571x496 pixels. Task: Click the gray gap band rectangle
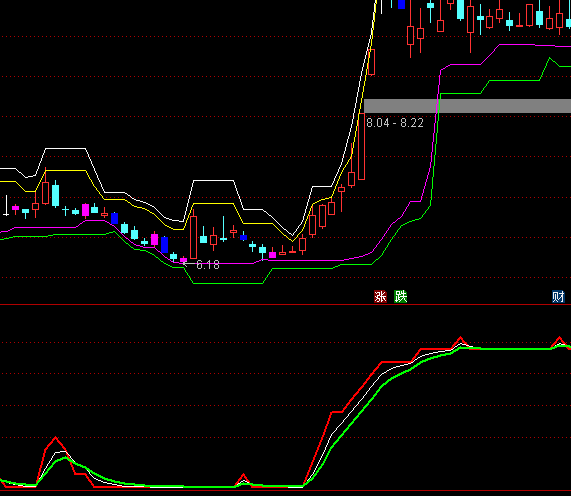coord(467,106)
